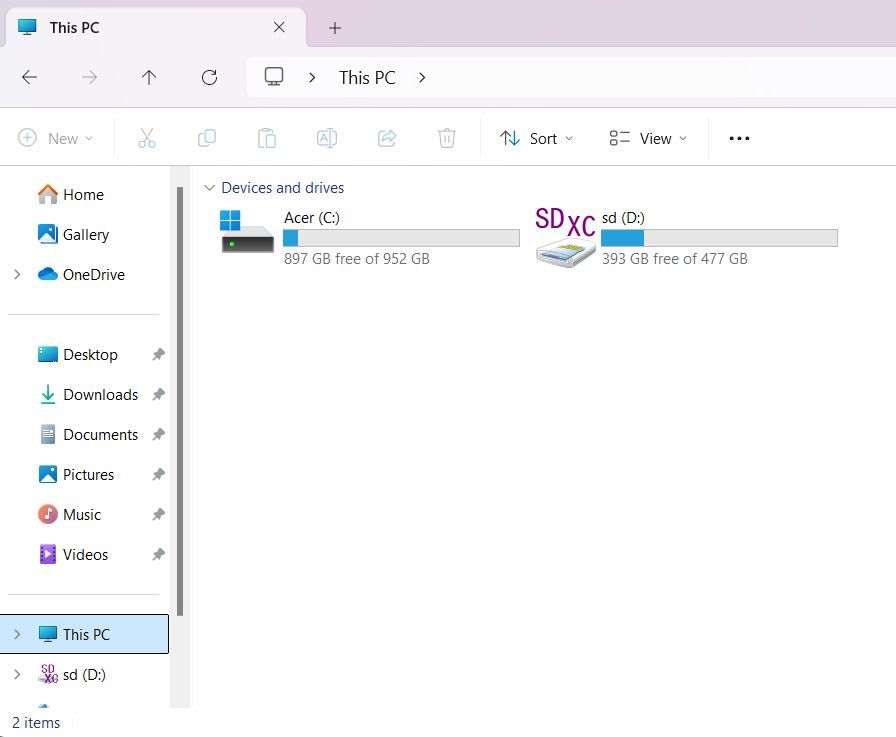Expand sd (D:) in navigation pane

coord(17,675)
